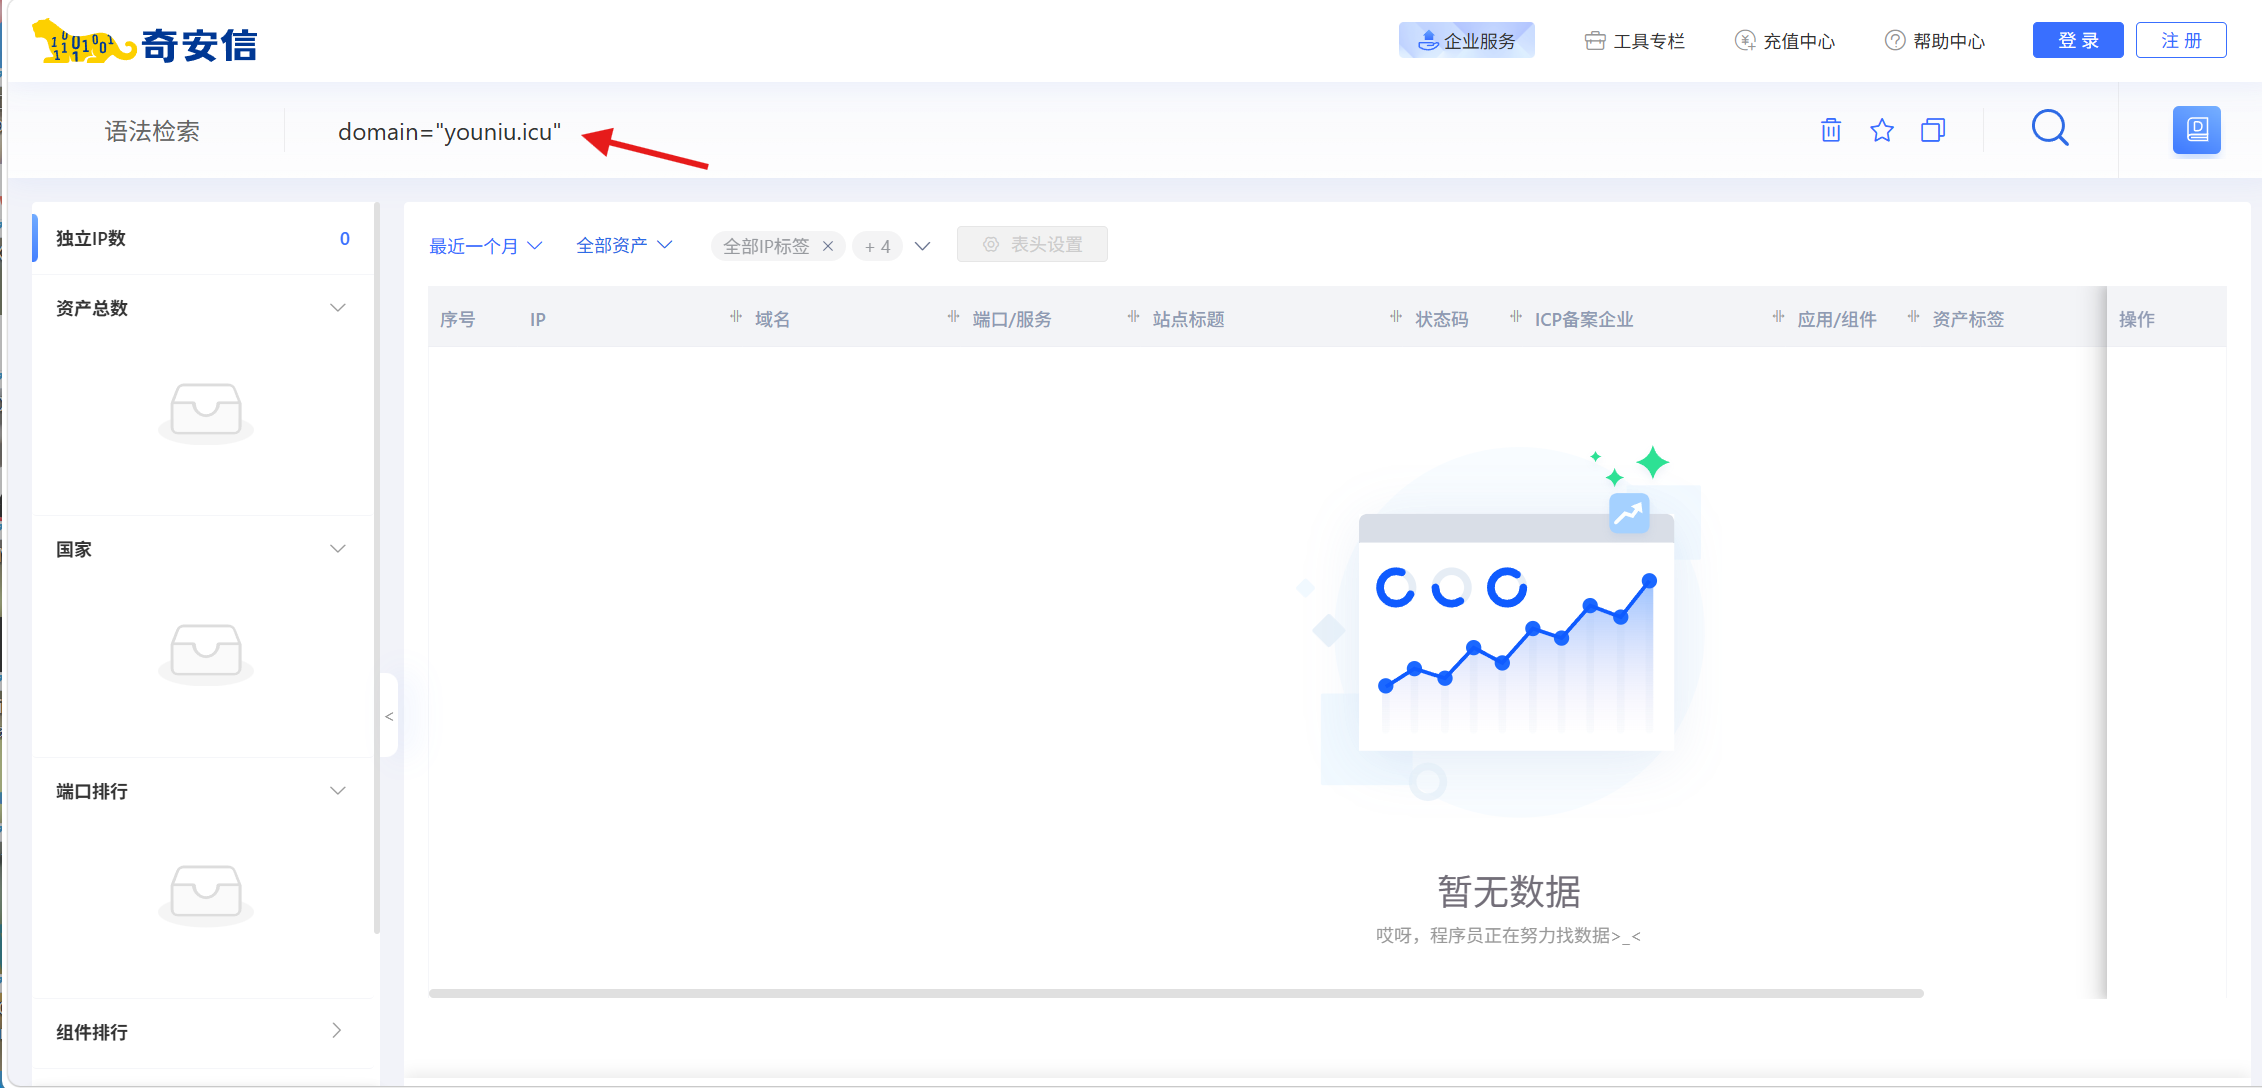The width and height of the screenshot is (2262, 1088).
Task: Copy the query with the copy icon
Action: 1933,130
